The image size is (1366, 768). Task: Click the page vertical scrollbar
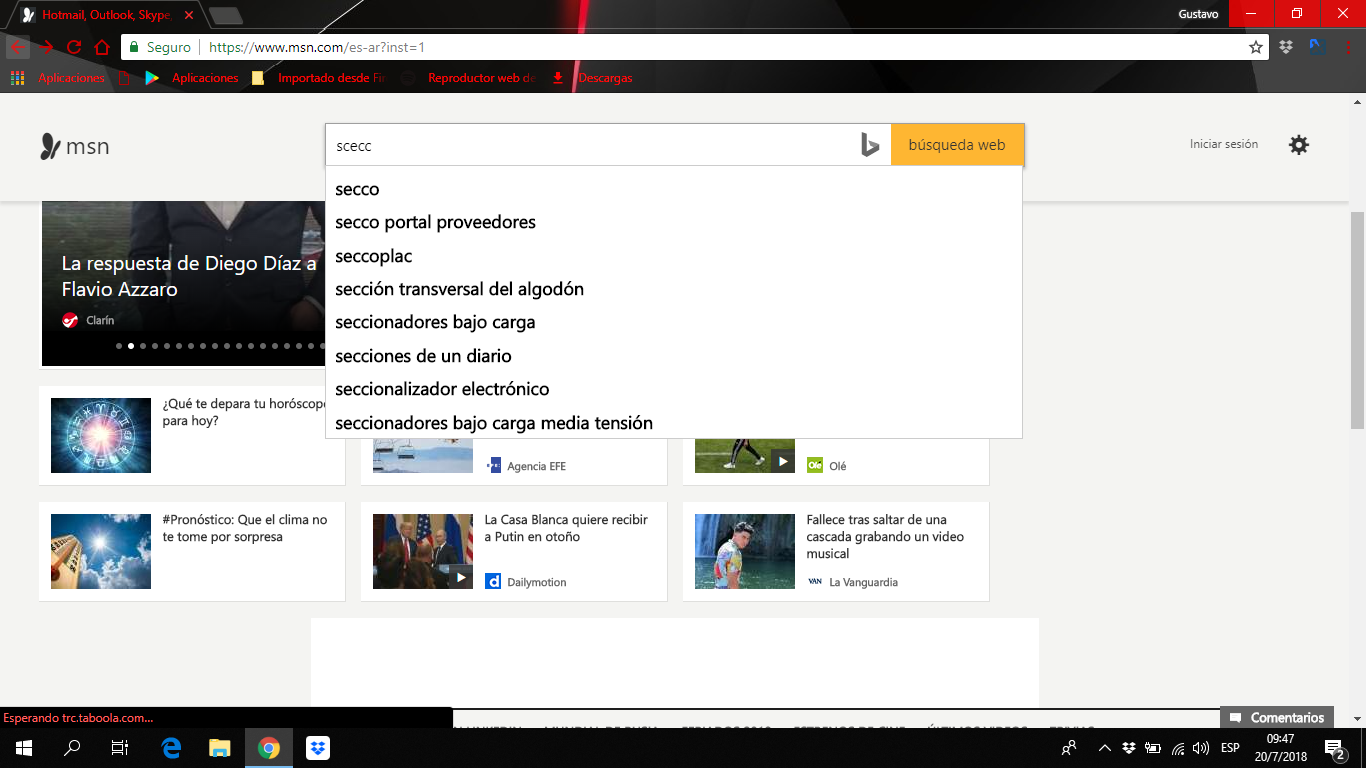1357,320
